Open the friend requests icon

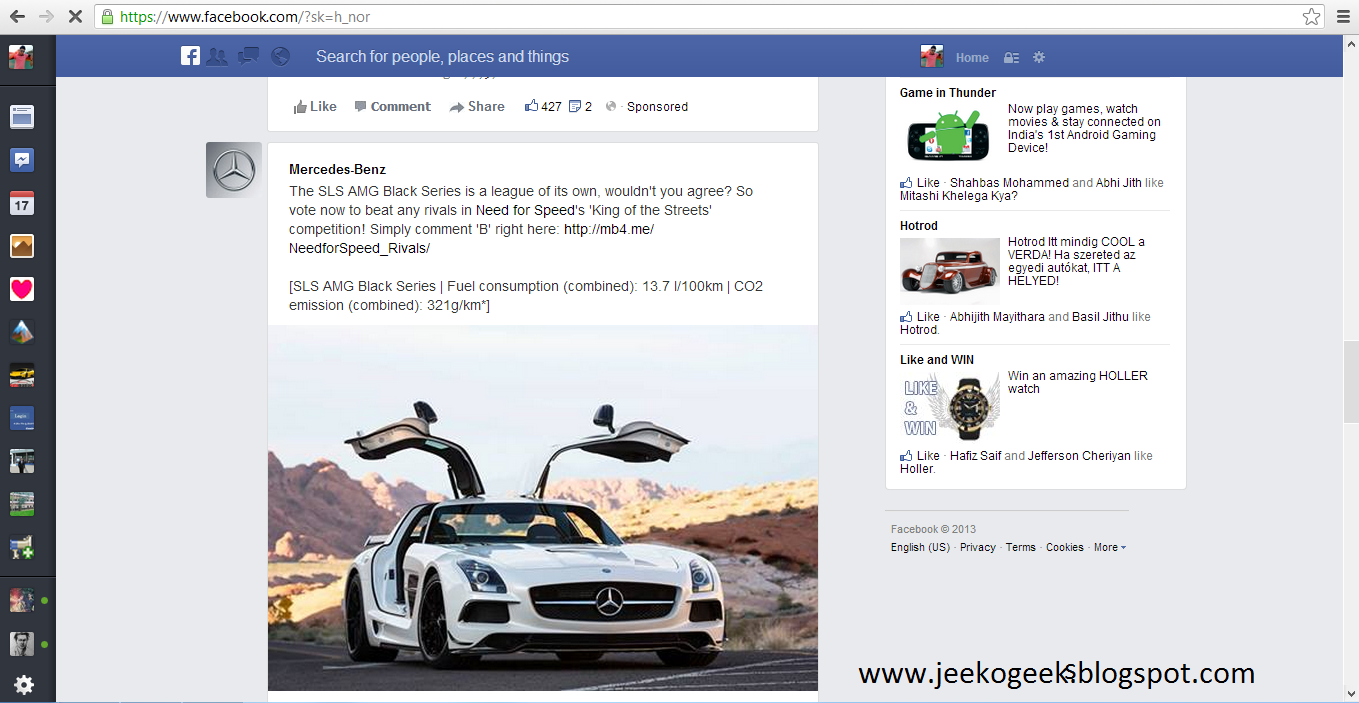[x=216, y=57]
